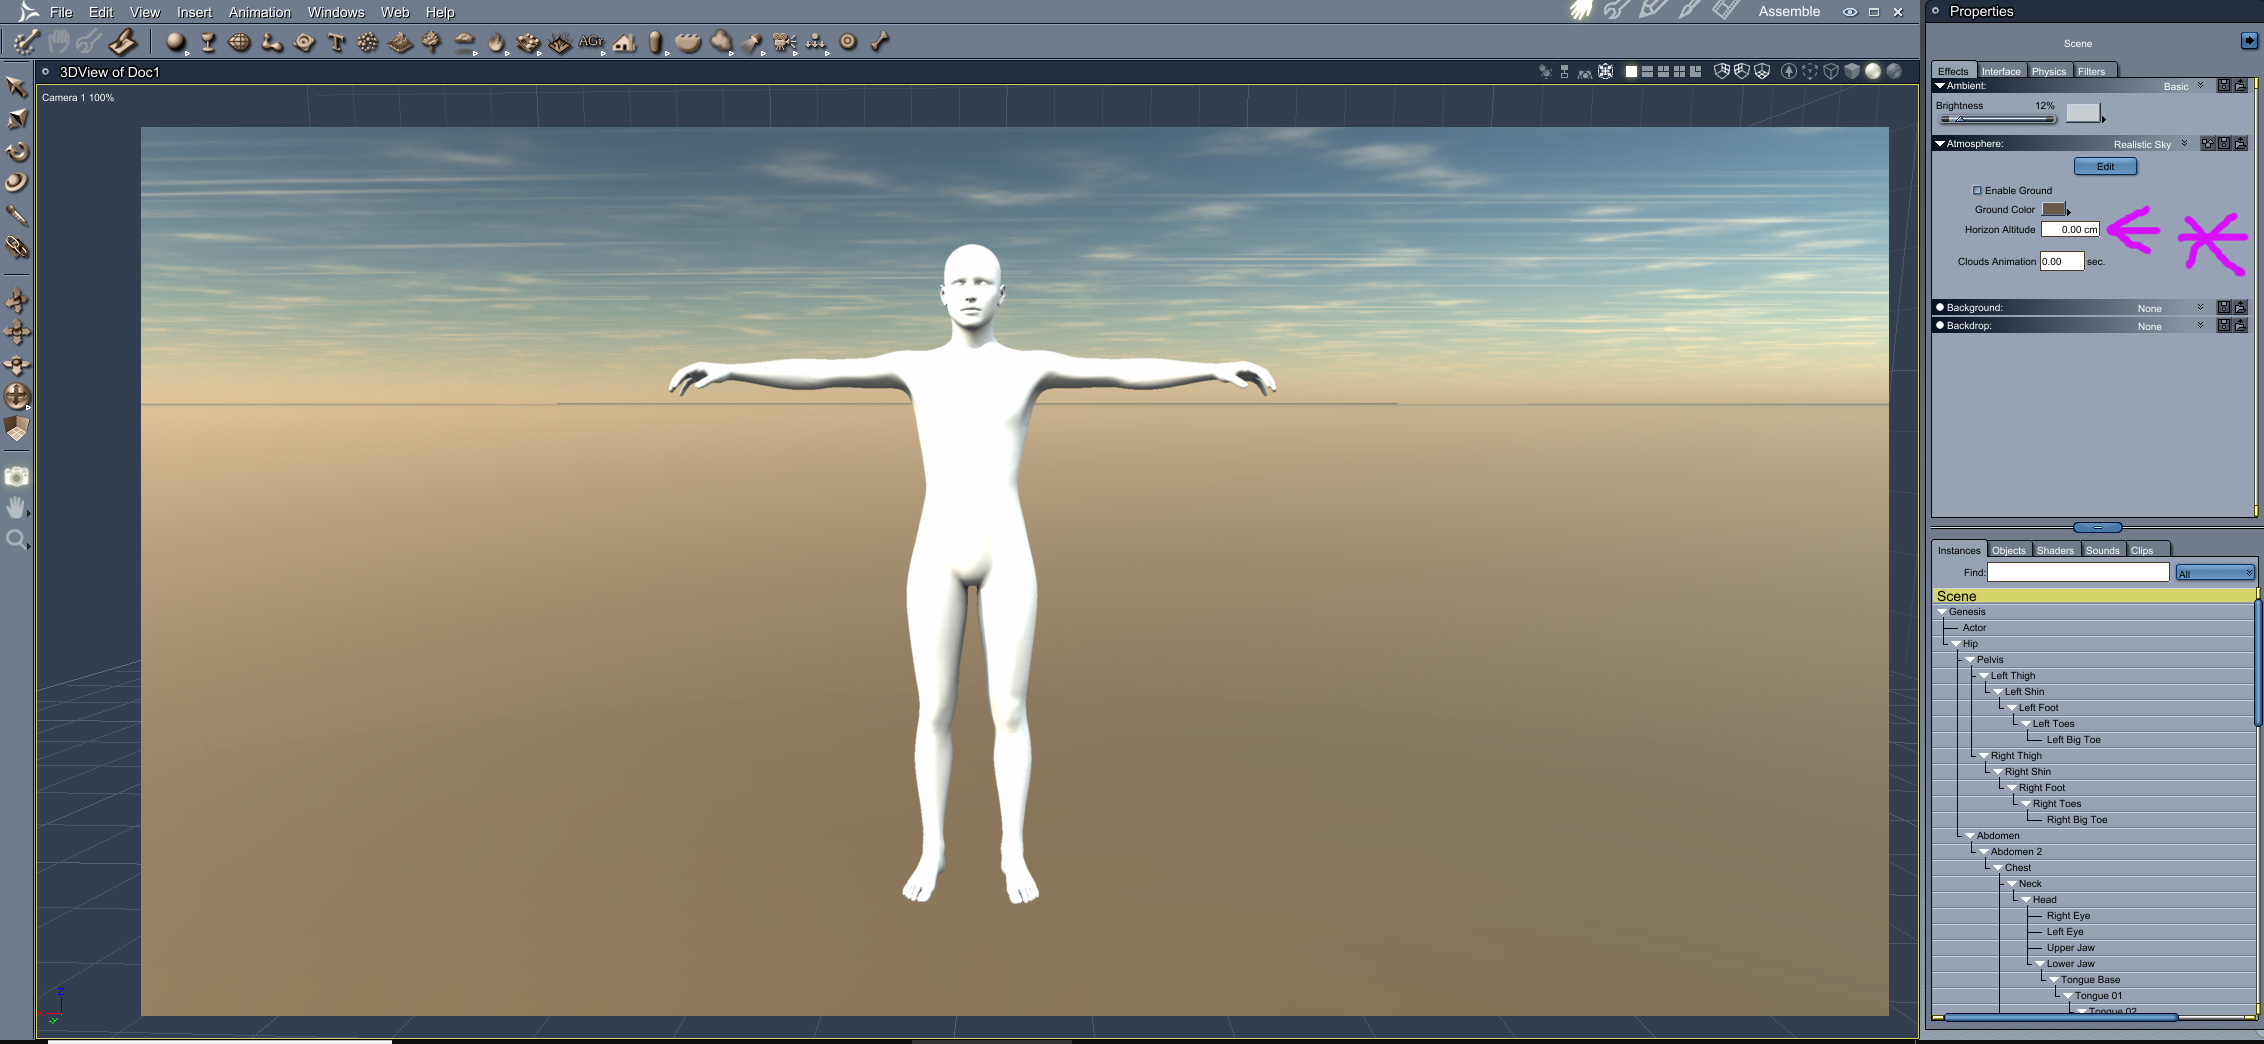Toggle the Enable Ground checkbox
Viewport: 2264px width, 1044px height.
click(x=1977, y=190)
